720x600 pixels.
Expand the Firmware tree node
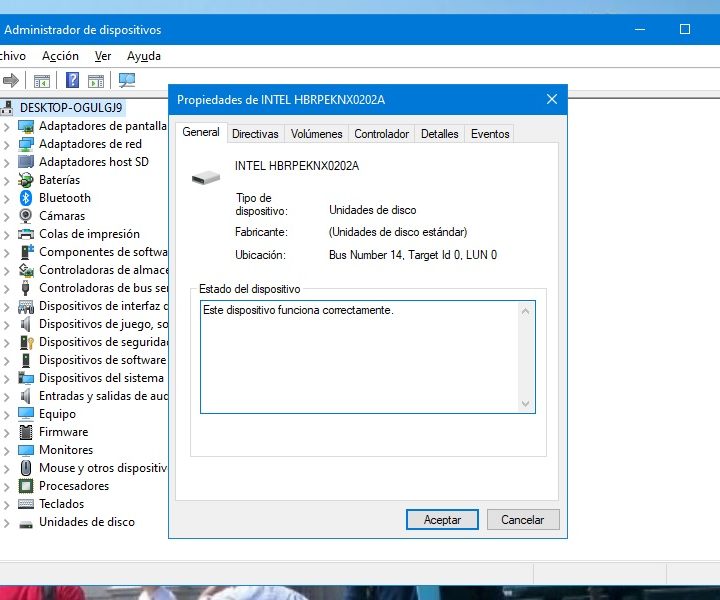pyautogui.click(x=6, y=432)
